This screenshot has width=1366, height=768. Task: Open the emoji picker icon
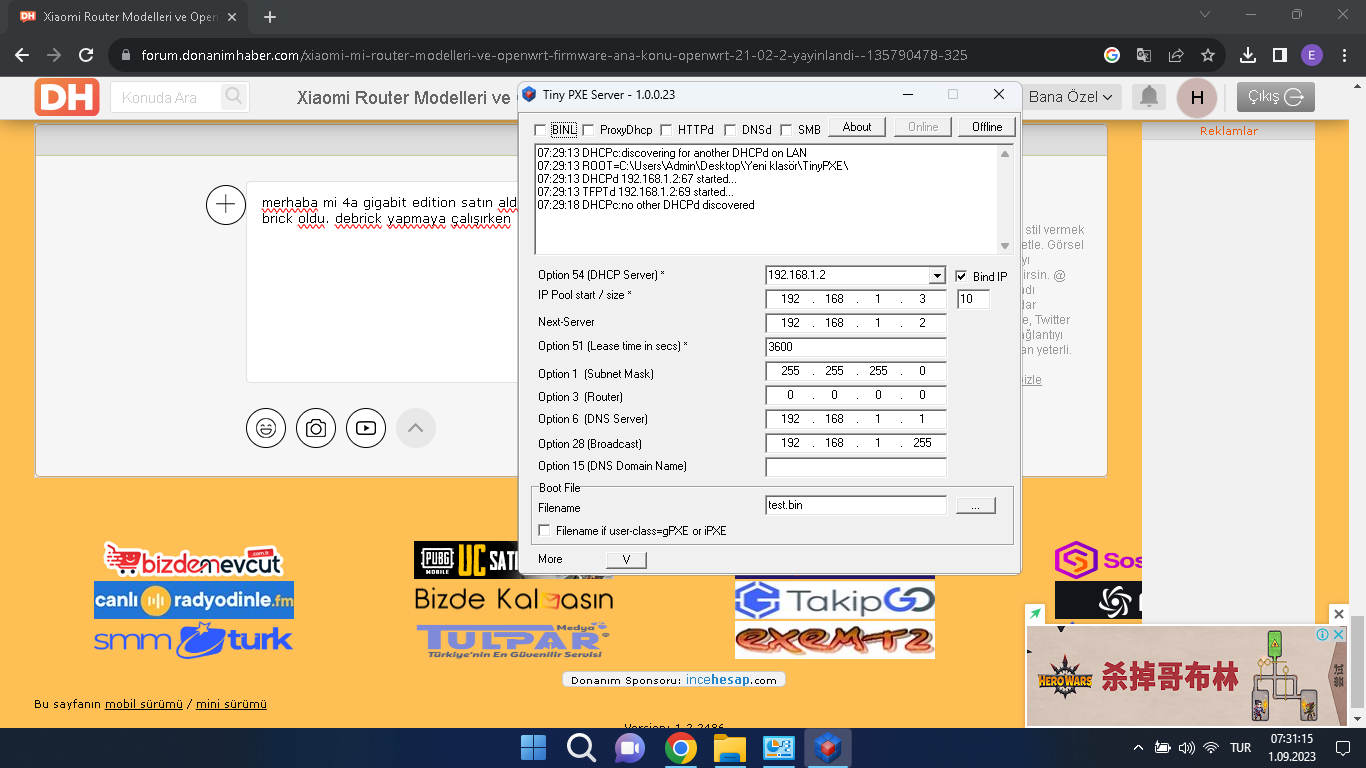(266, 428)
